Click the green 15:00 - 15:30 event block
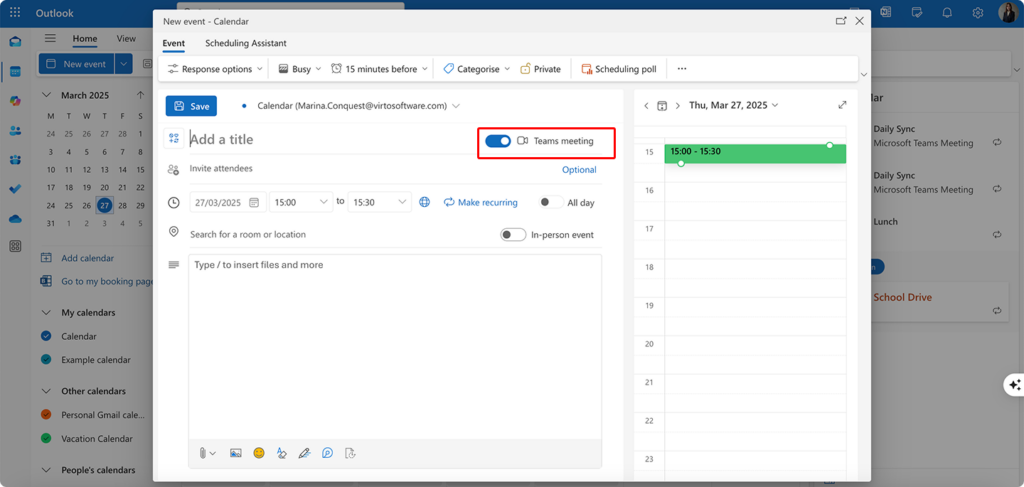The height and width of the screenshot is (487, 1024). [755, 153]
